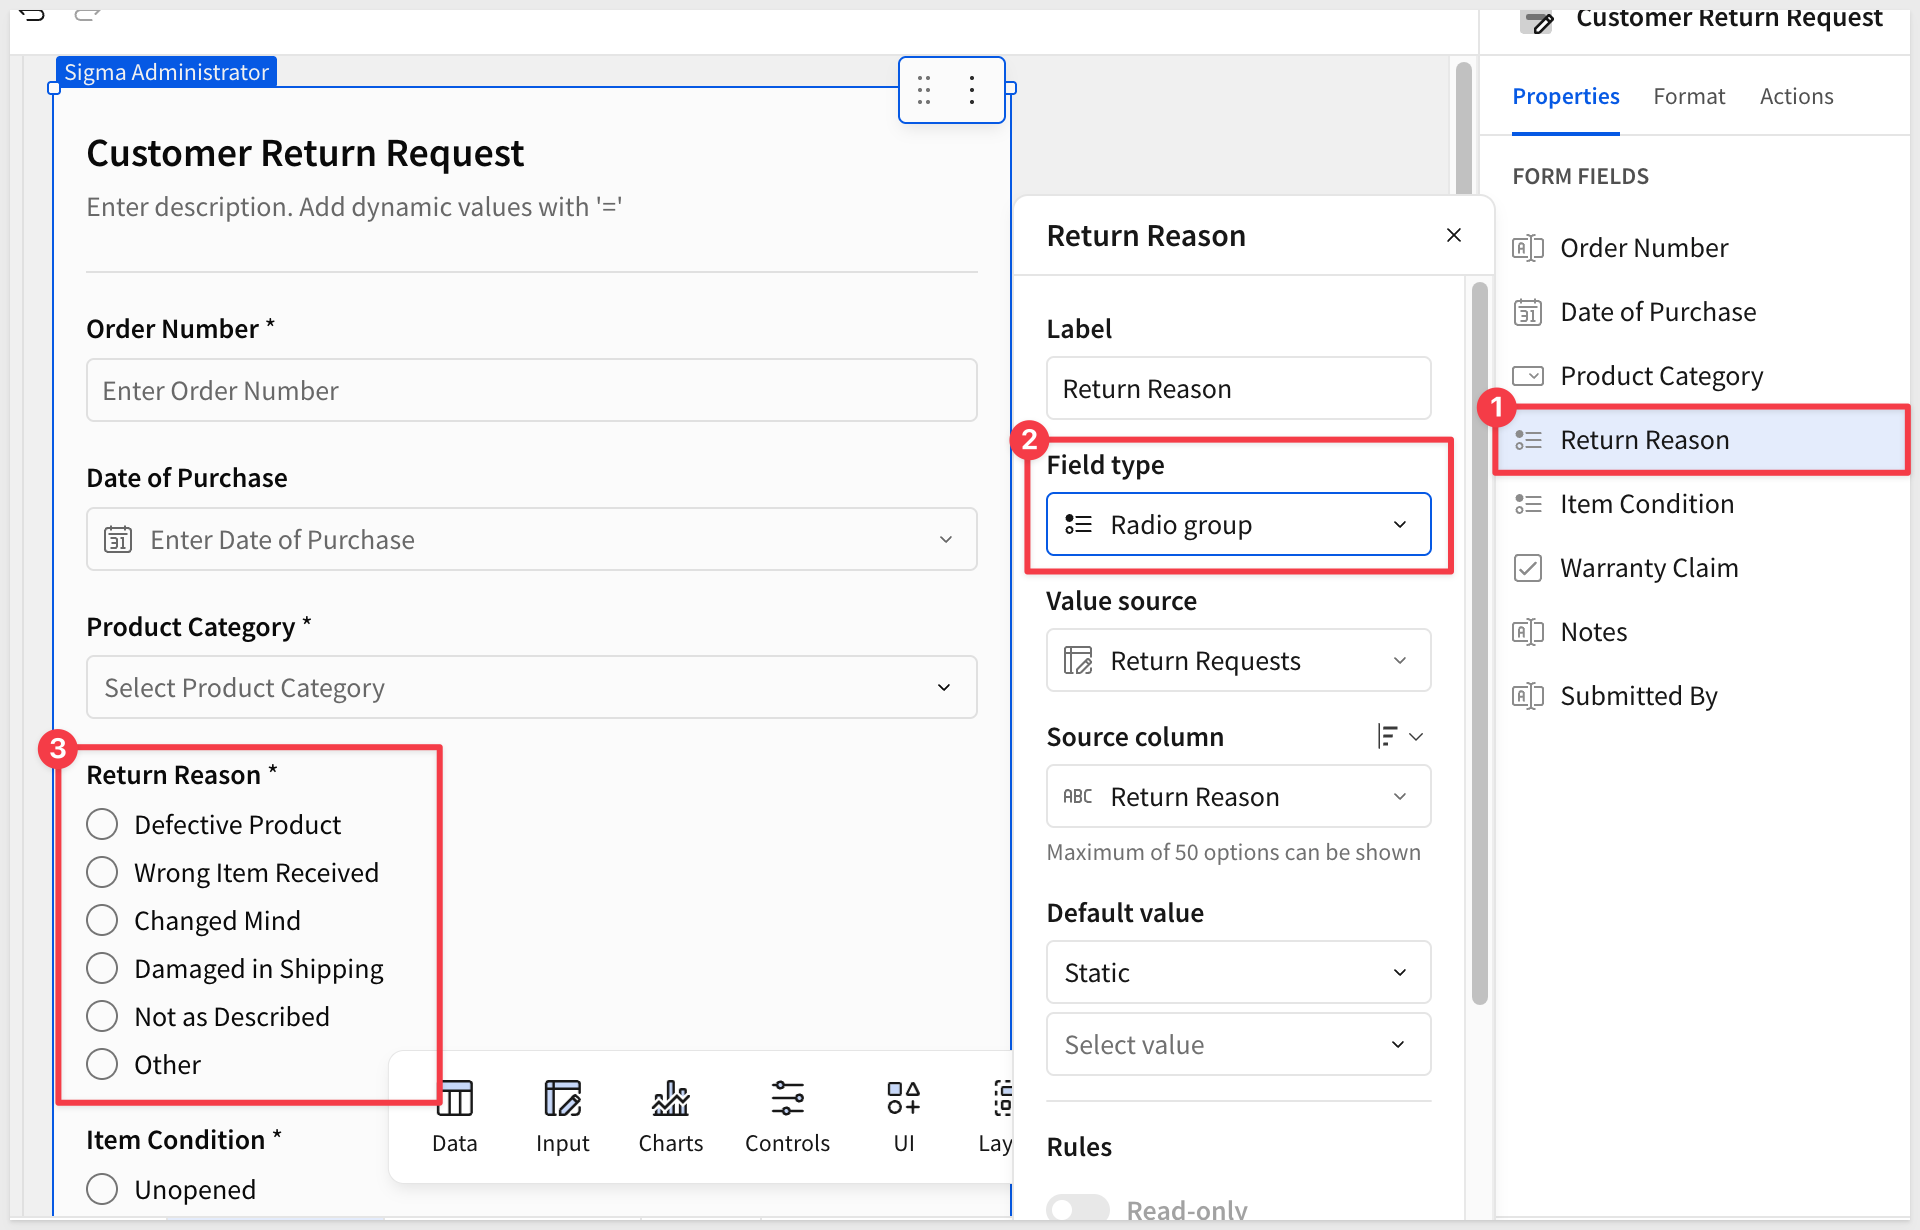The width and height of the screenshot is (1920, 1230).
Task: Click the drag handle grip icon
Action: point(924,90)
